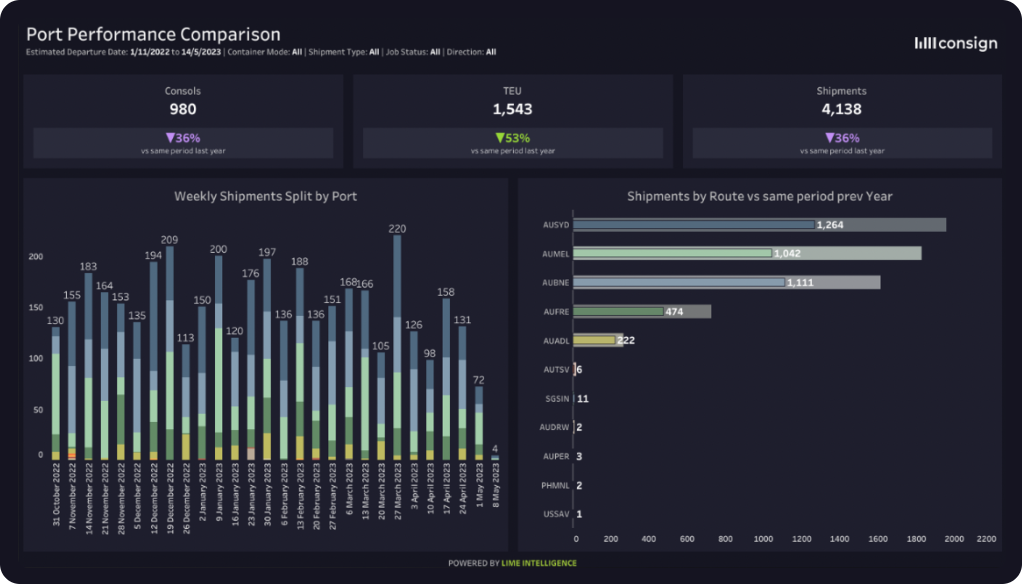The image size is (1022, 584).
Task: Click the 19 December 2022 bar totaling 209
Action: [x=169, y=350]
